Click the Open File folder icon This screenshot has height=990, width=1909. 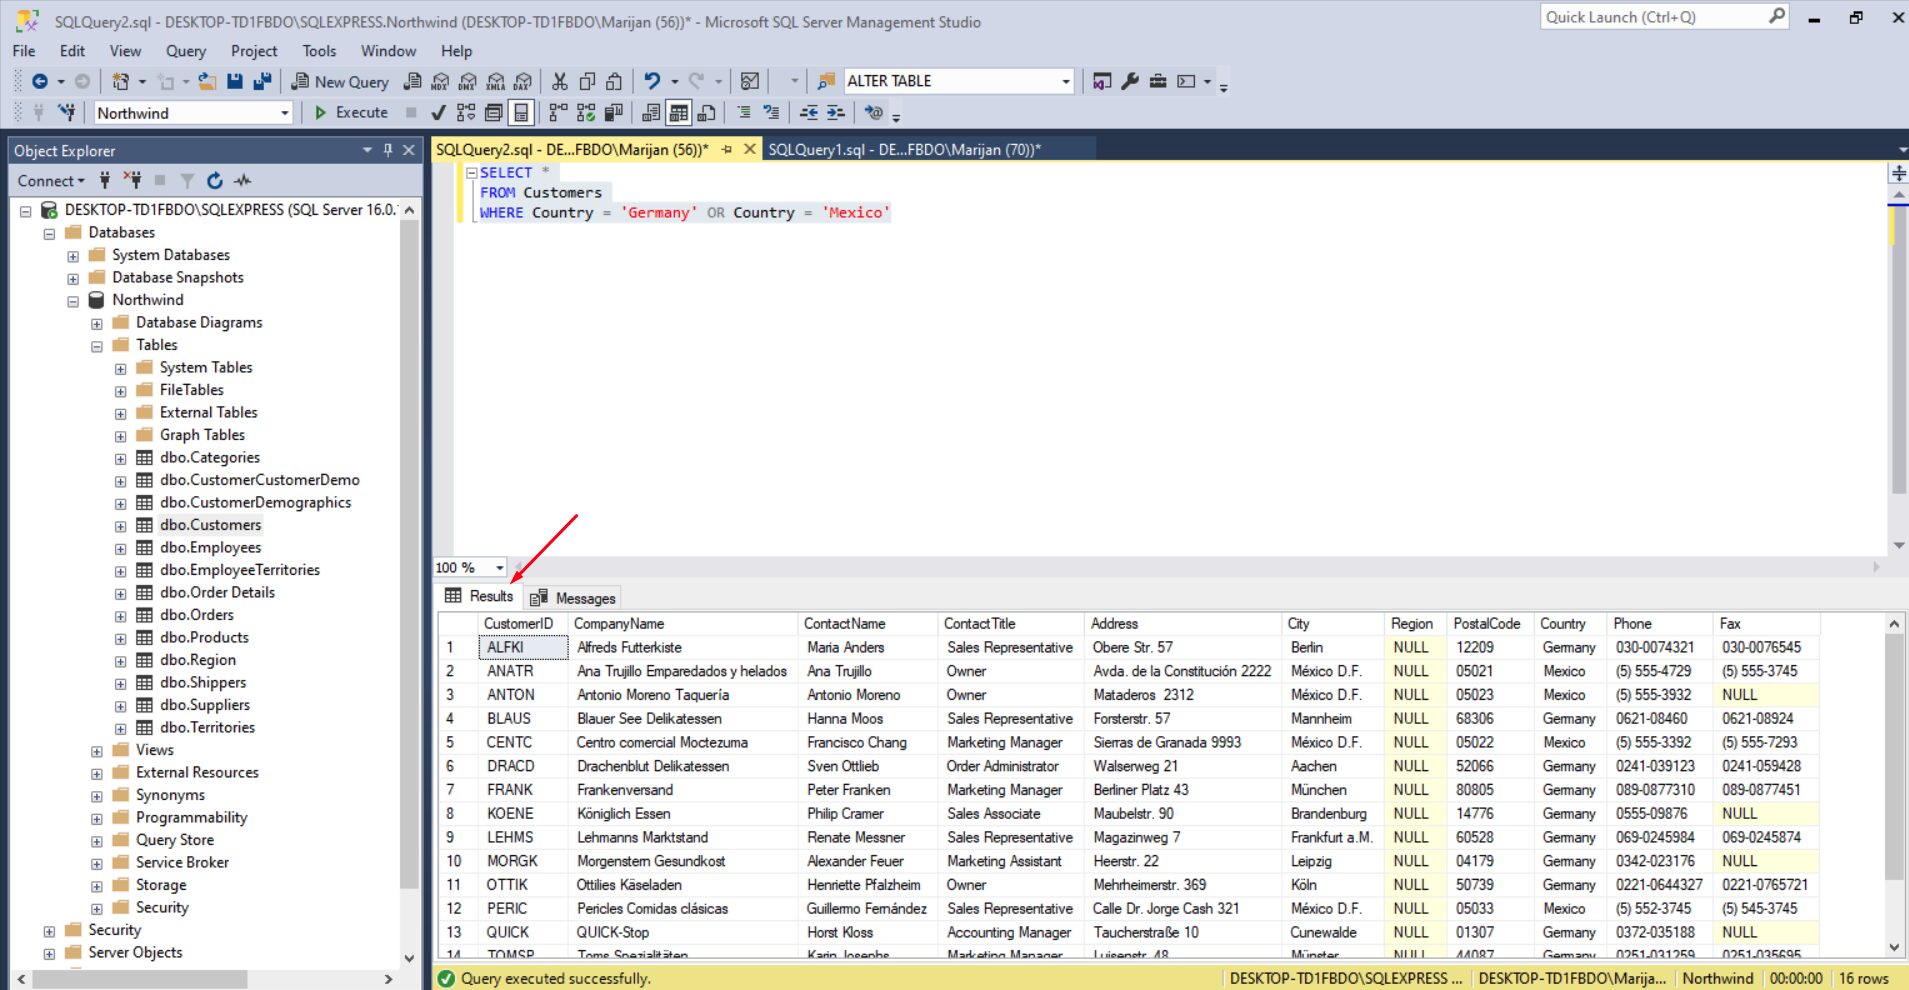pos(207,81)
